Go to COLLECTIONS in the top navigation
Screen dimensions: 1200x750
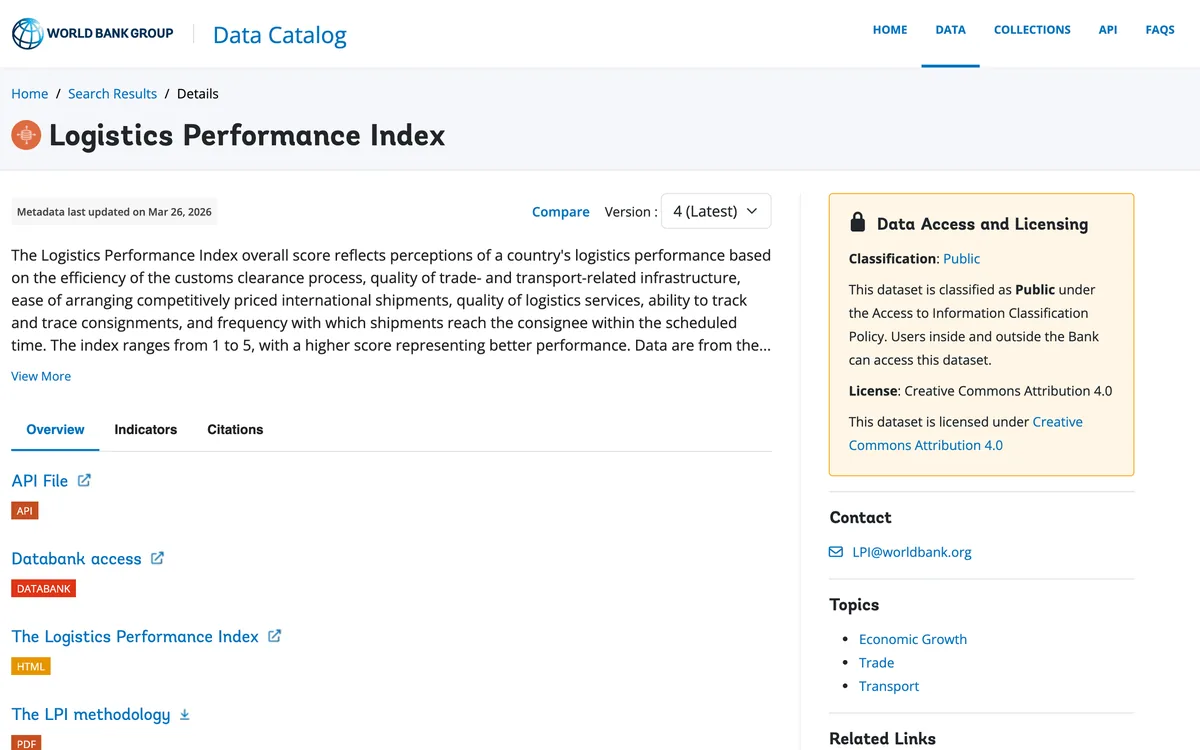(x=1032, y=30)
